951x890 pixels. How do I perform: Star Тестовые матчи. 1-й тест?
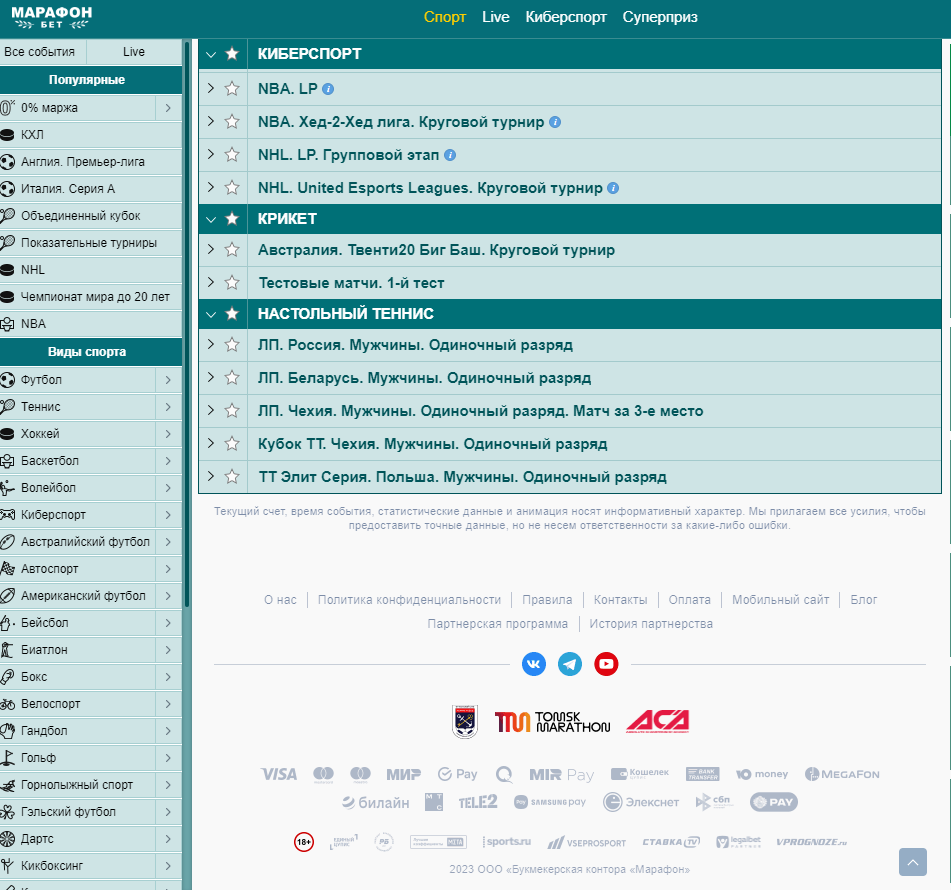point(232,282)
